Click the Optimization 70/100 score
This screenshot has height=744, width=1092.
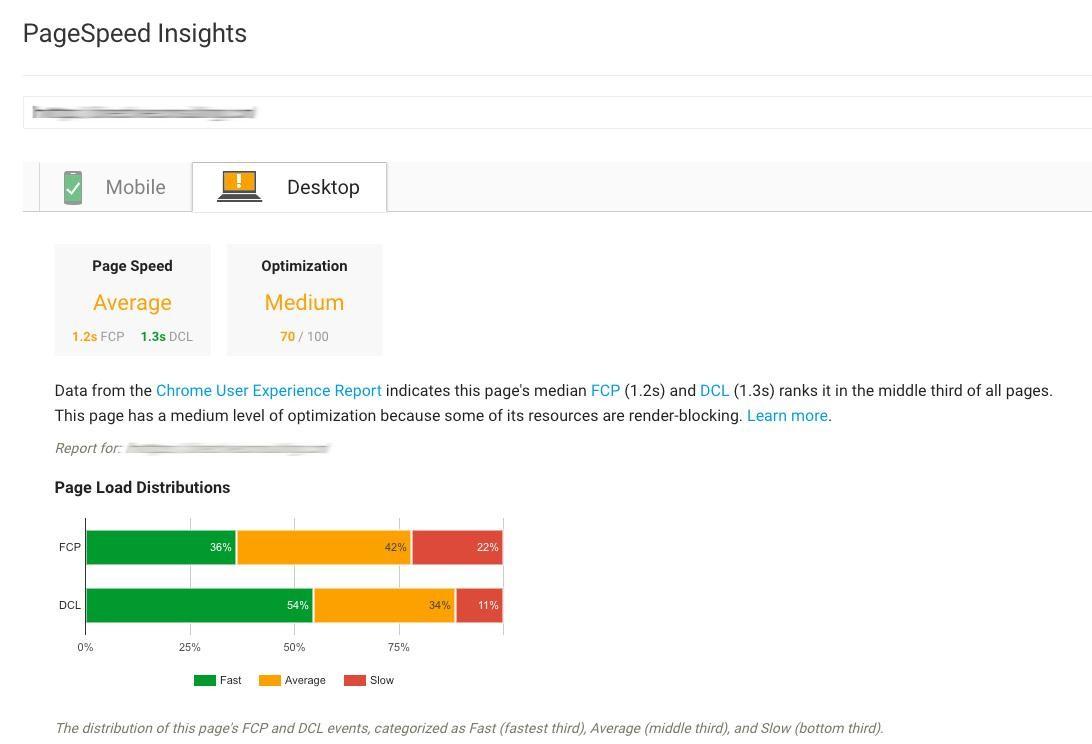304,336
